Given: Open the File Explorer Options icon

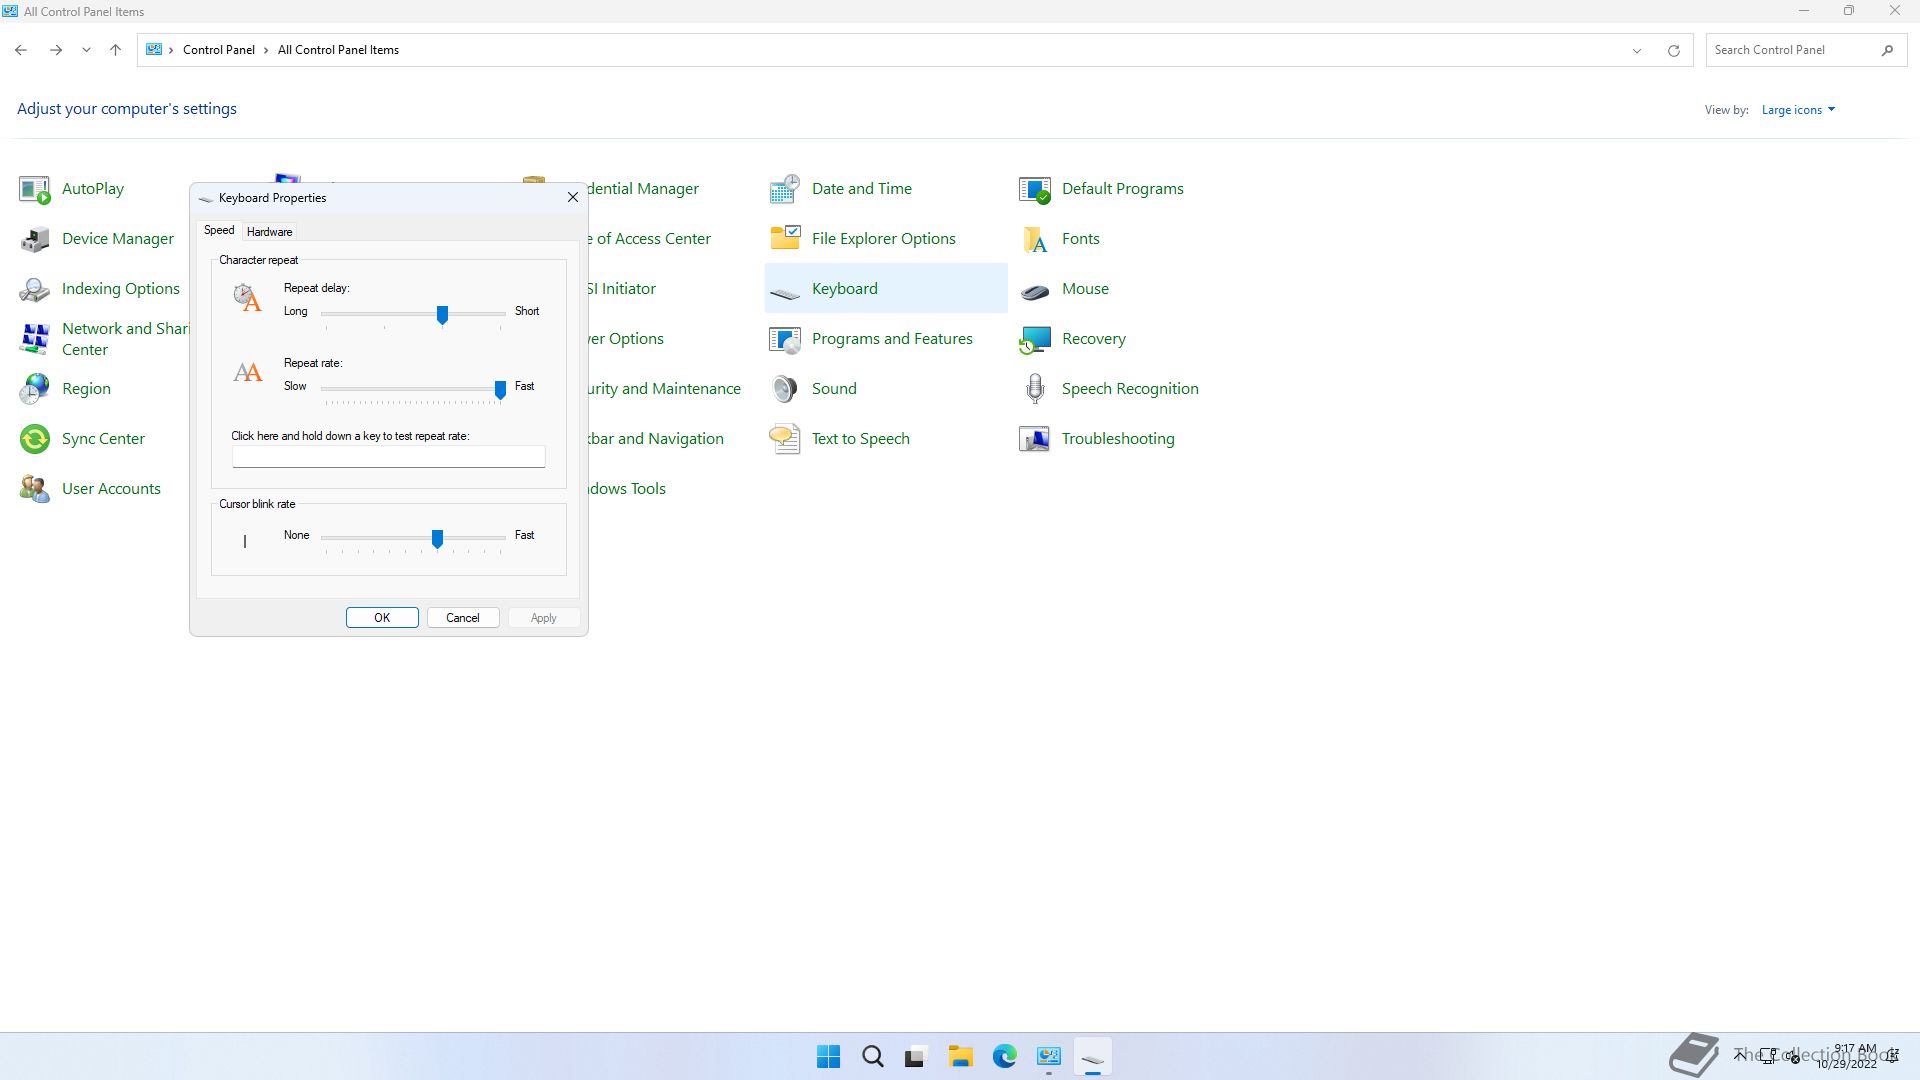Looking at the screenshot, I should point(785,239).
